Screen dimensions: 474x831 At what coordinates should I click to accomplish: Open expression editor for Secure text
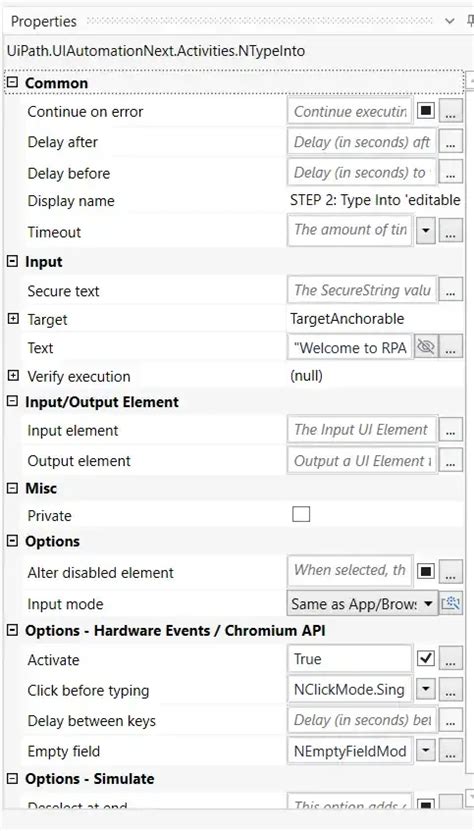coord(450,290)
